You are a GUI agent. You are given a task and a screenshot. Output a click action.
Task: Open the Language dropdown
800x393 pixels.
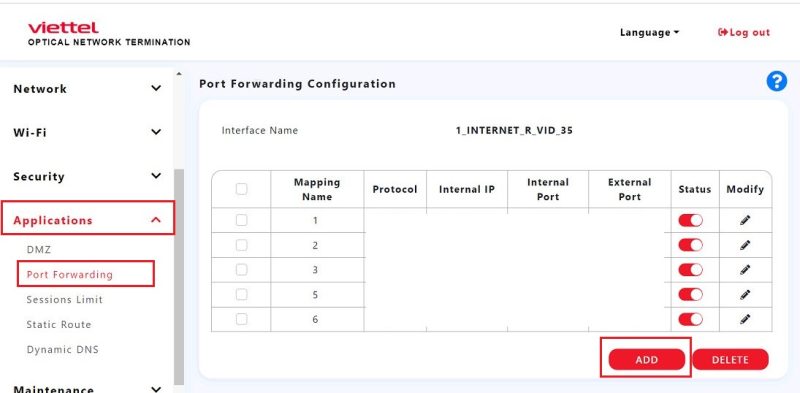649,32
